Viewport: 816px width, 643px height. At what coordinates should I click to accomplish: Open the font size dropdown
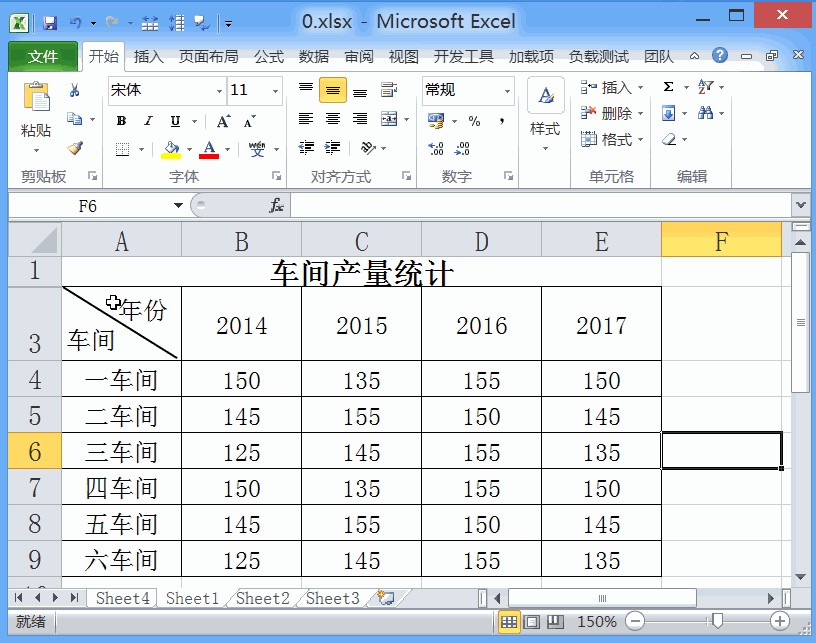(274, 89)
